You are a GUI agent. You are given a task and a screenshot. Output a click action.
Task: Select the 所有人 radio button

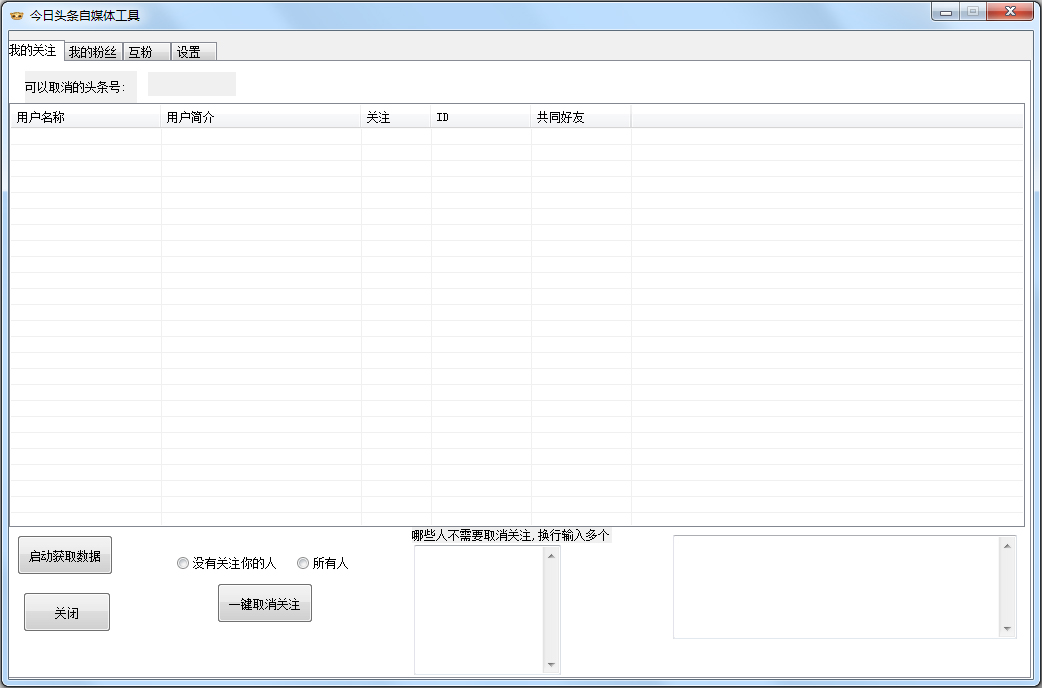303,563
